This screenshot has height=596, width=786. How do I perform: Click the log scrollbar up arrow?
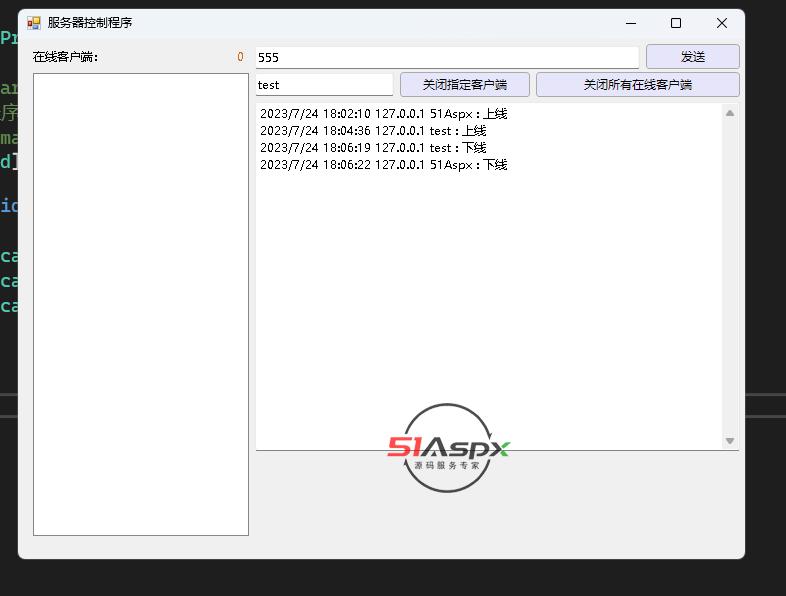(x=730, y=113)
